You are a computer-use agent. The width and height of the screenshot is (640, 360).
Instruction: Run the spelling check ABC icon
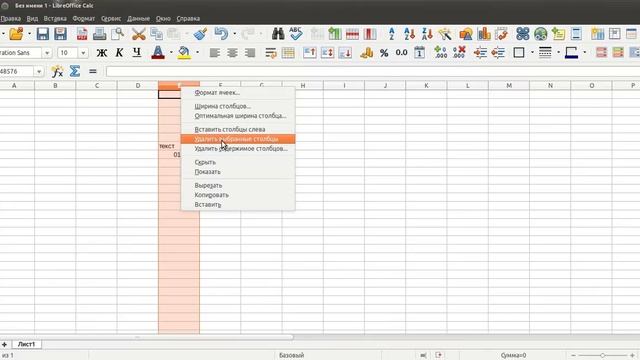point(296,34)
